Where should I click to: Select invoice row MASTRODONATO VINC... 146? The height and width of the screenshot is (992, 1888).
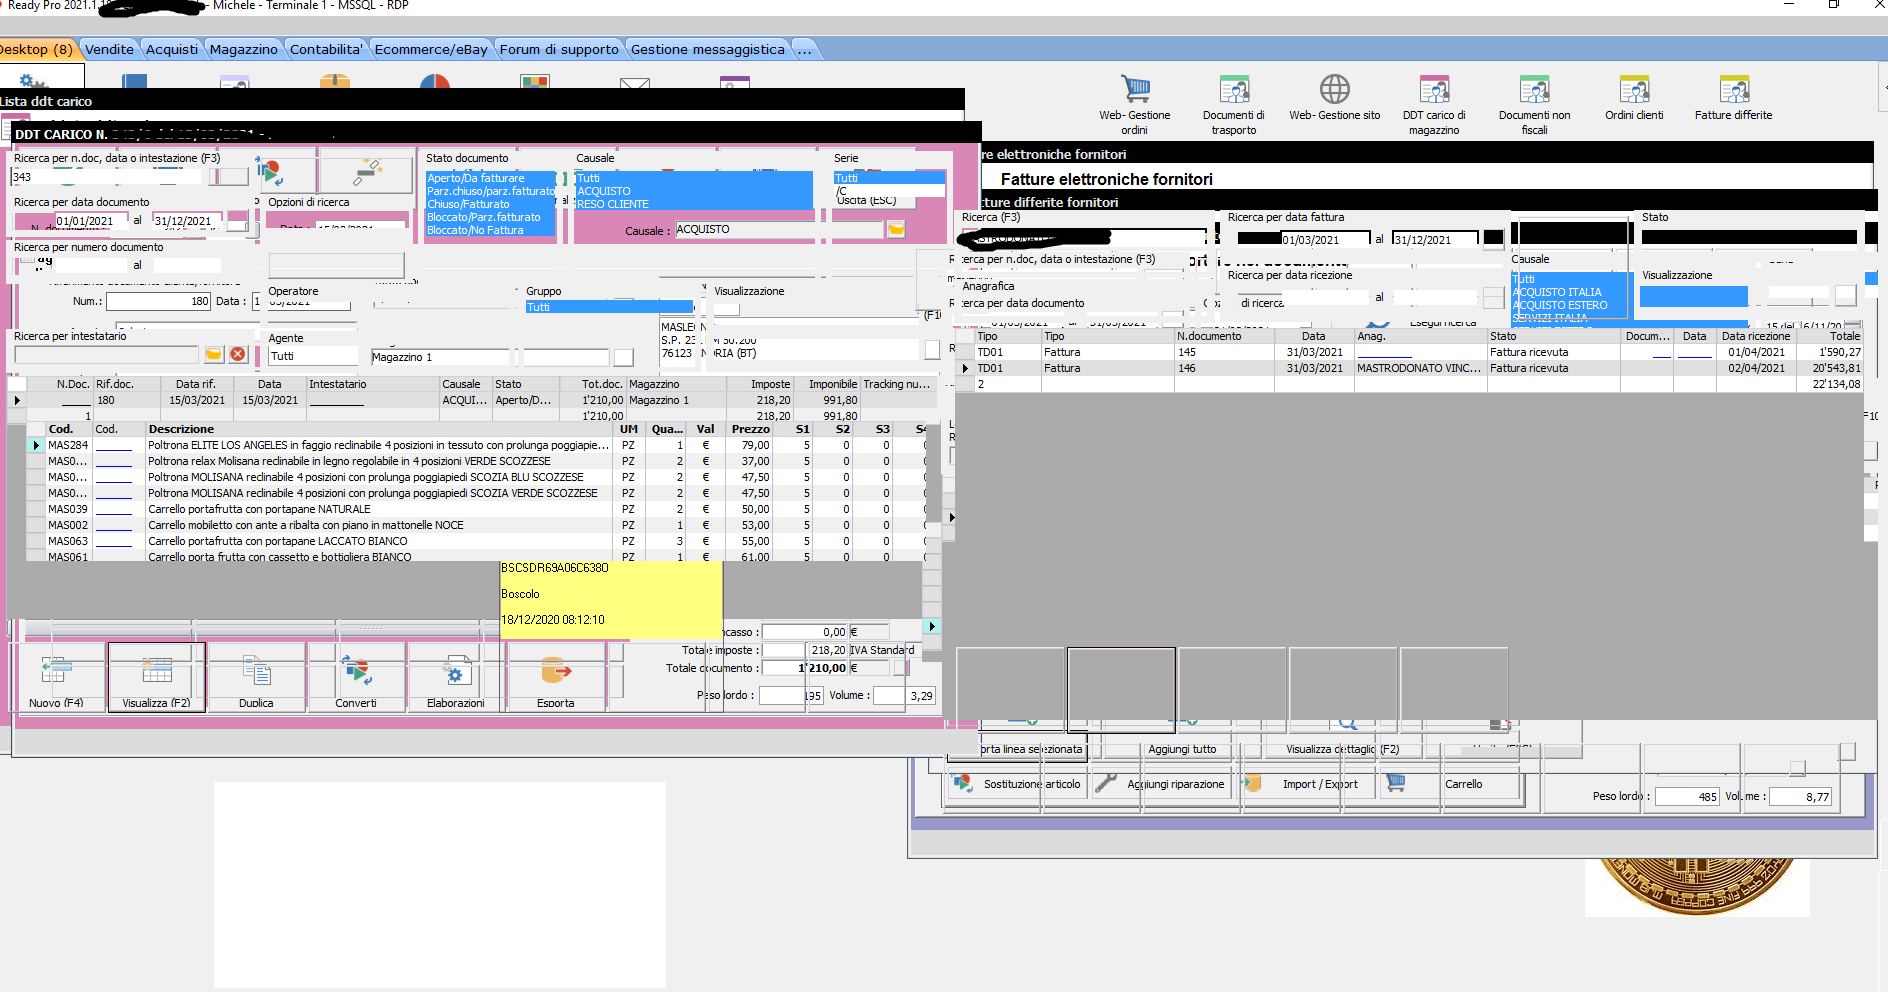click(x=1409, y=368)
